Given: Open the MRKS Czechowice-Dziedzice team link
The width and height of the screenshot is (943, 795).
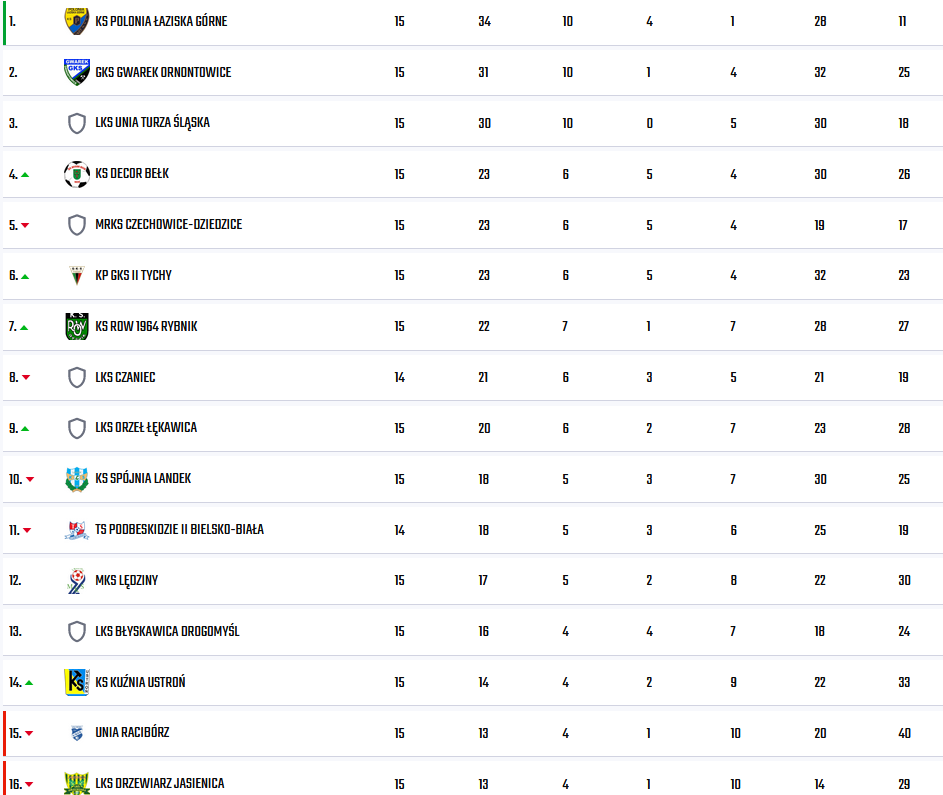Looking at the screenshot, I should click(168, 224).
